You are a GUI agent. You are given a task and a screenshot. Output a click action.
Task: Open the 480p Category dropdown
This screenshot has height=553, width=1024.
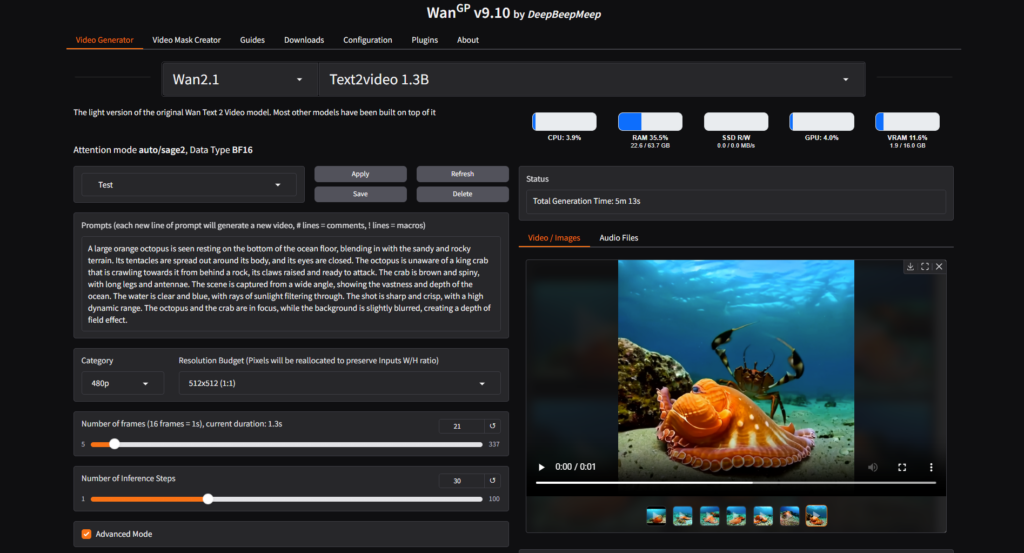121,383
